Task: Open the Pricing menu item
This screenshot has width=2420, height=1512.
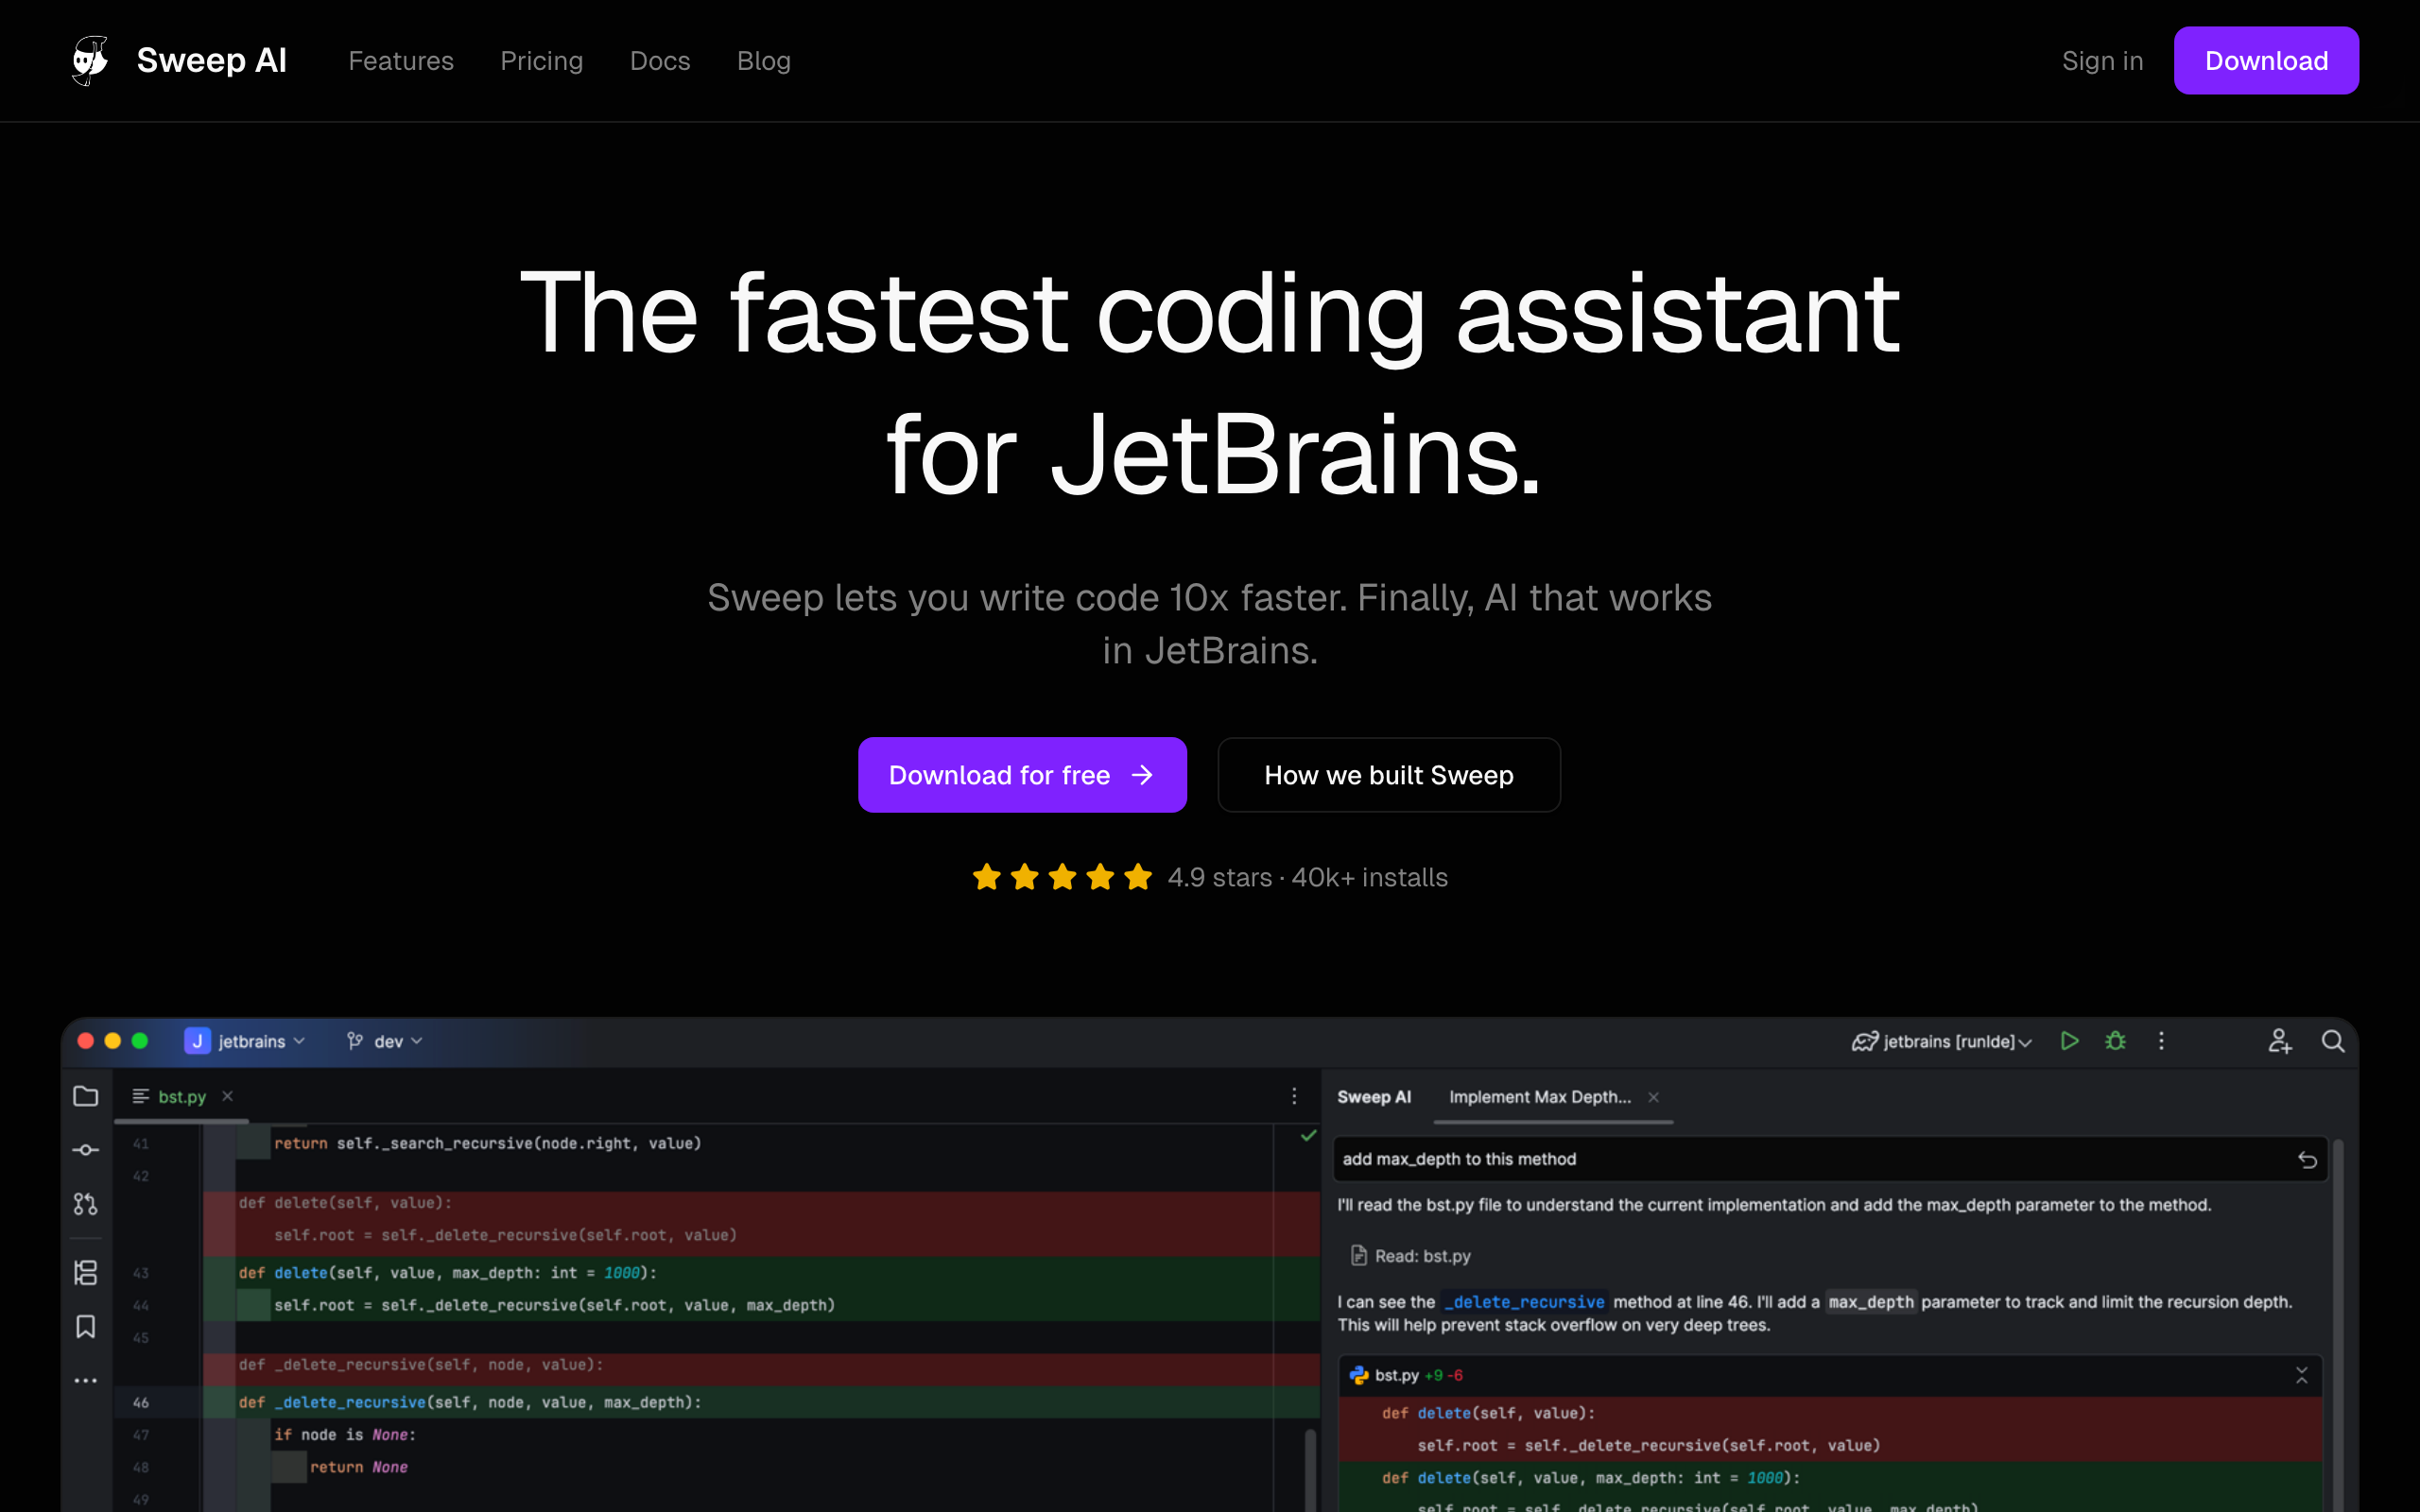Action: click(541, 61)
